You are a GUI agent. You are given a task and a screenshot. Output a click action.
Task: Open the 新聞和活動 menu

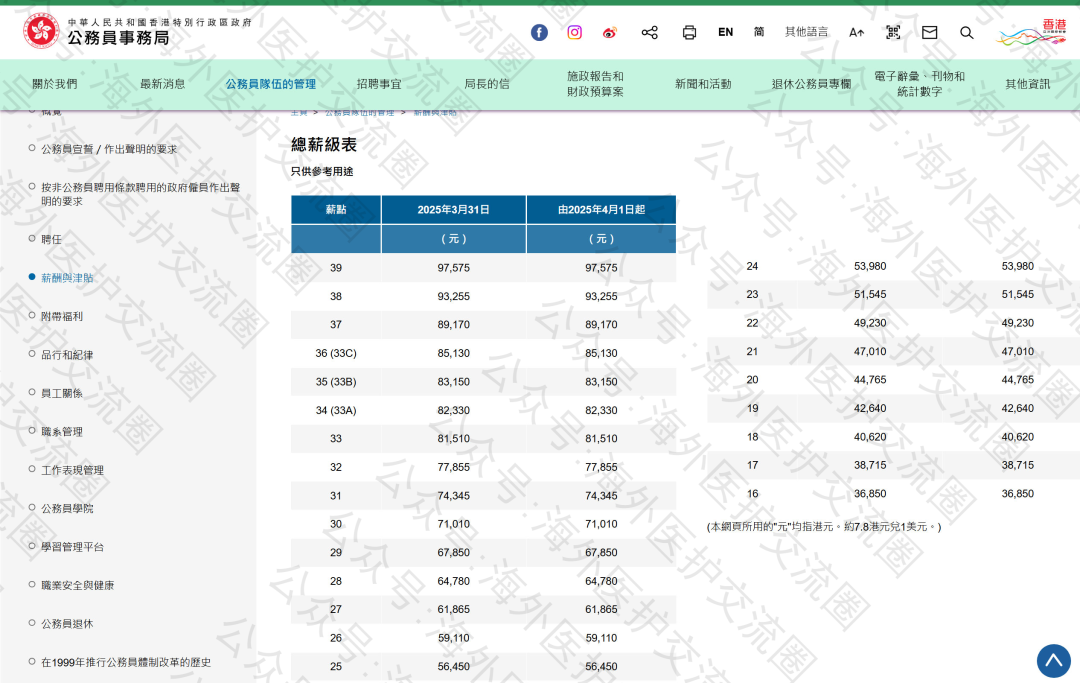(703, 84)
